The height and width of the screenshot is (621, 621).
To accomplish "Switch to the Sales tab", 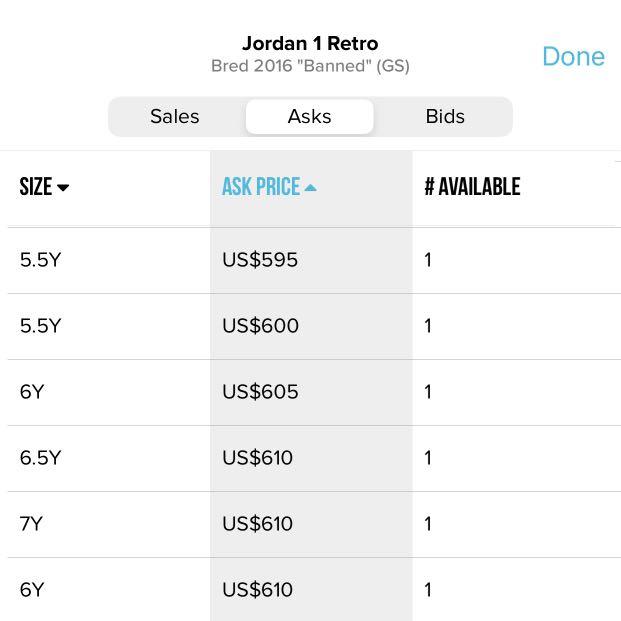I will click(175, 116).
